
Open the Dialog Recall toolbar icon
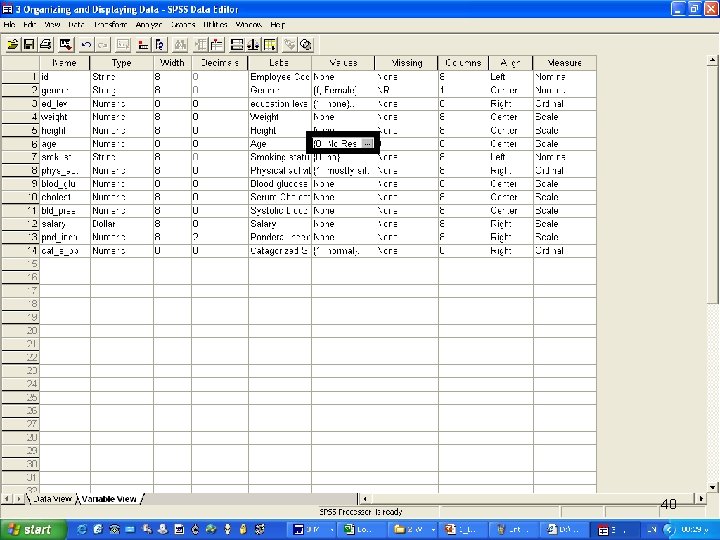click(x=66, y=45)
